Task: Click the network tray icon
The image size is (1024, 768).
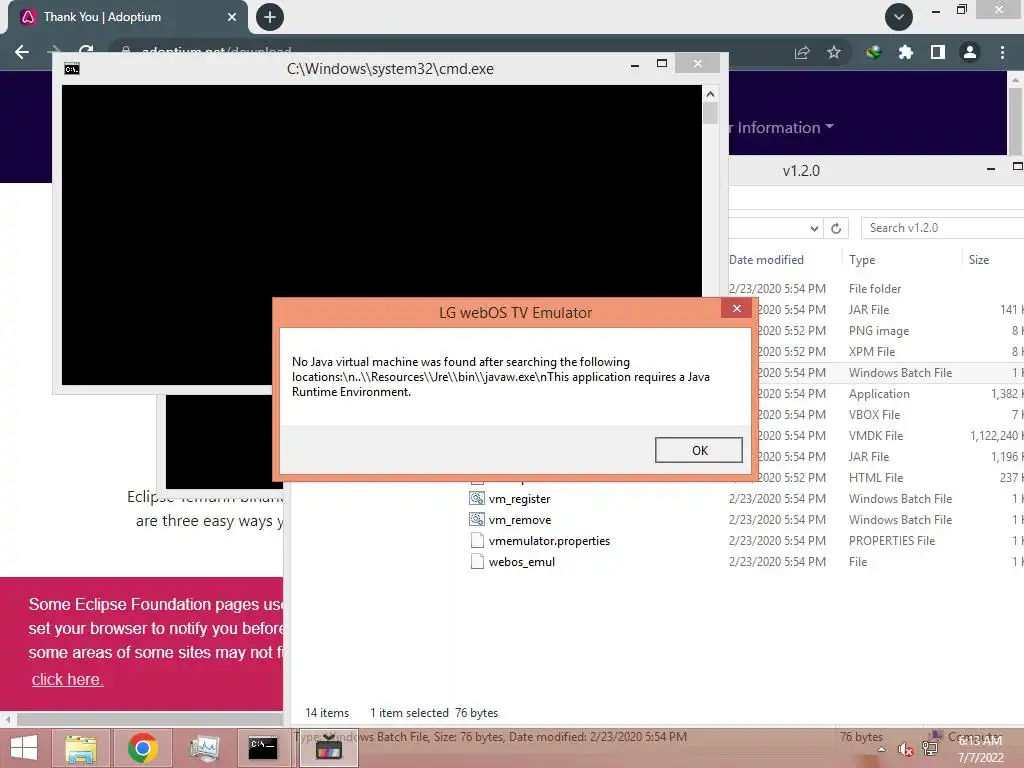Action: (x=930, y=749)
